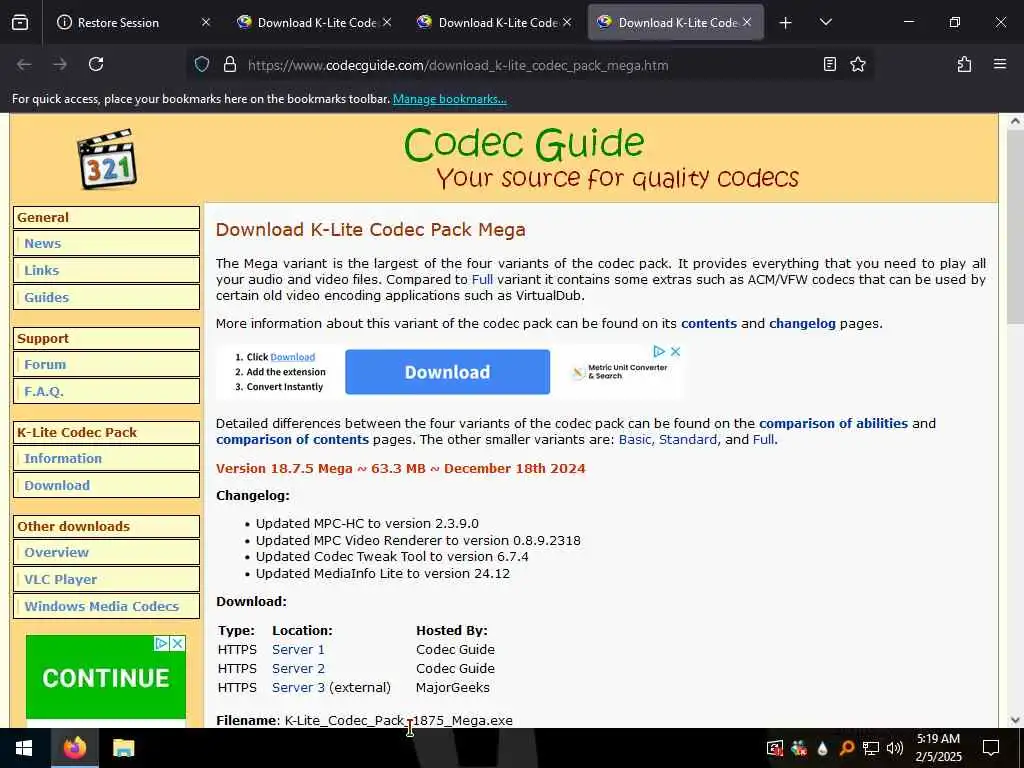Viewport: 1024px width, 768px height.
Task: Click the blue Download ad button
Action: [447, 372]
